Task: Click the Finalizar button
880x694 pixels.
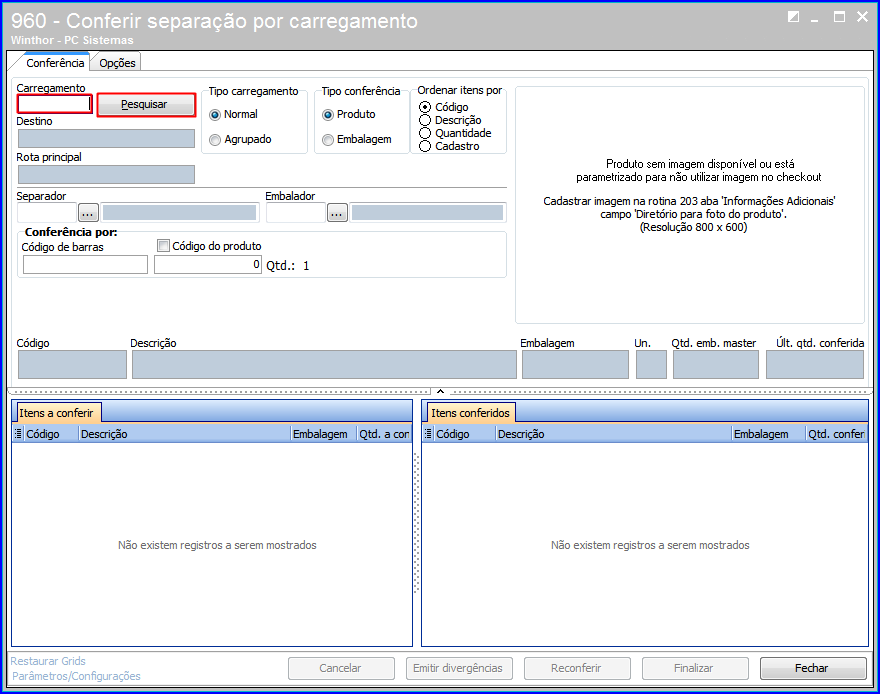Action: tap(695, 668)
